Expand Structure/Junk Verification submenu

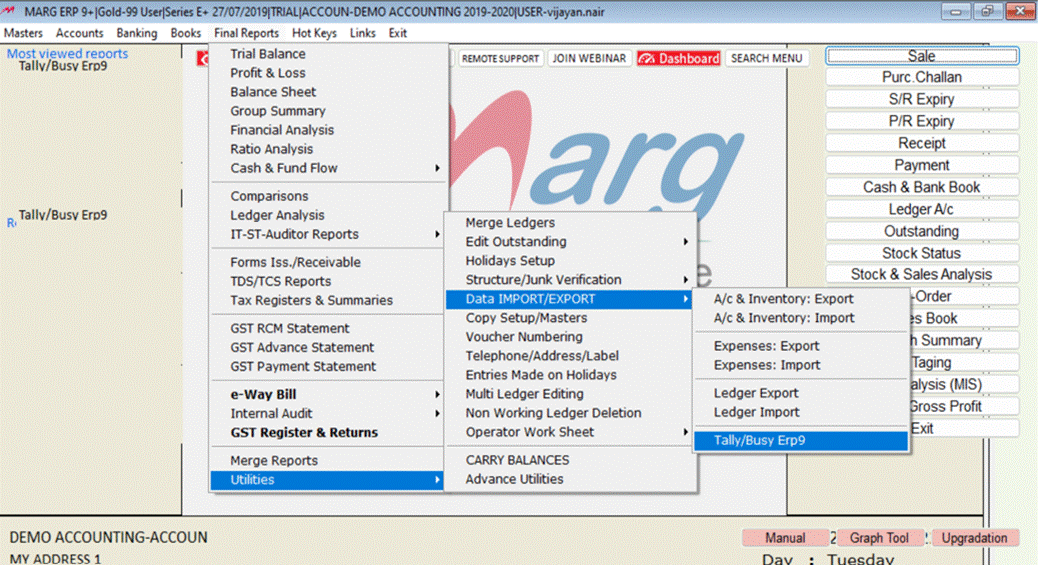571,280
